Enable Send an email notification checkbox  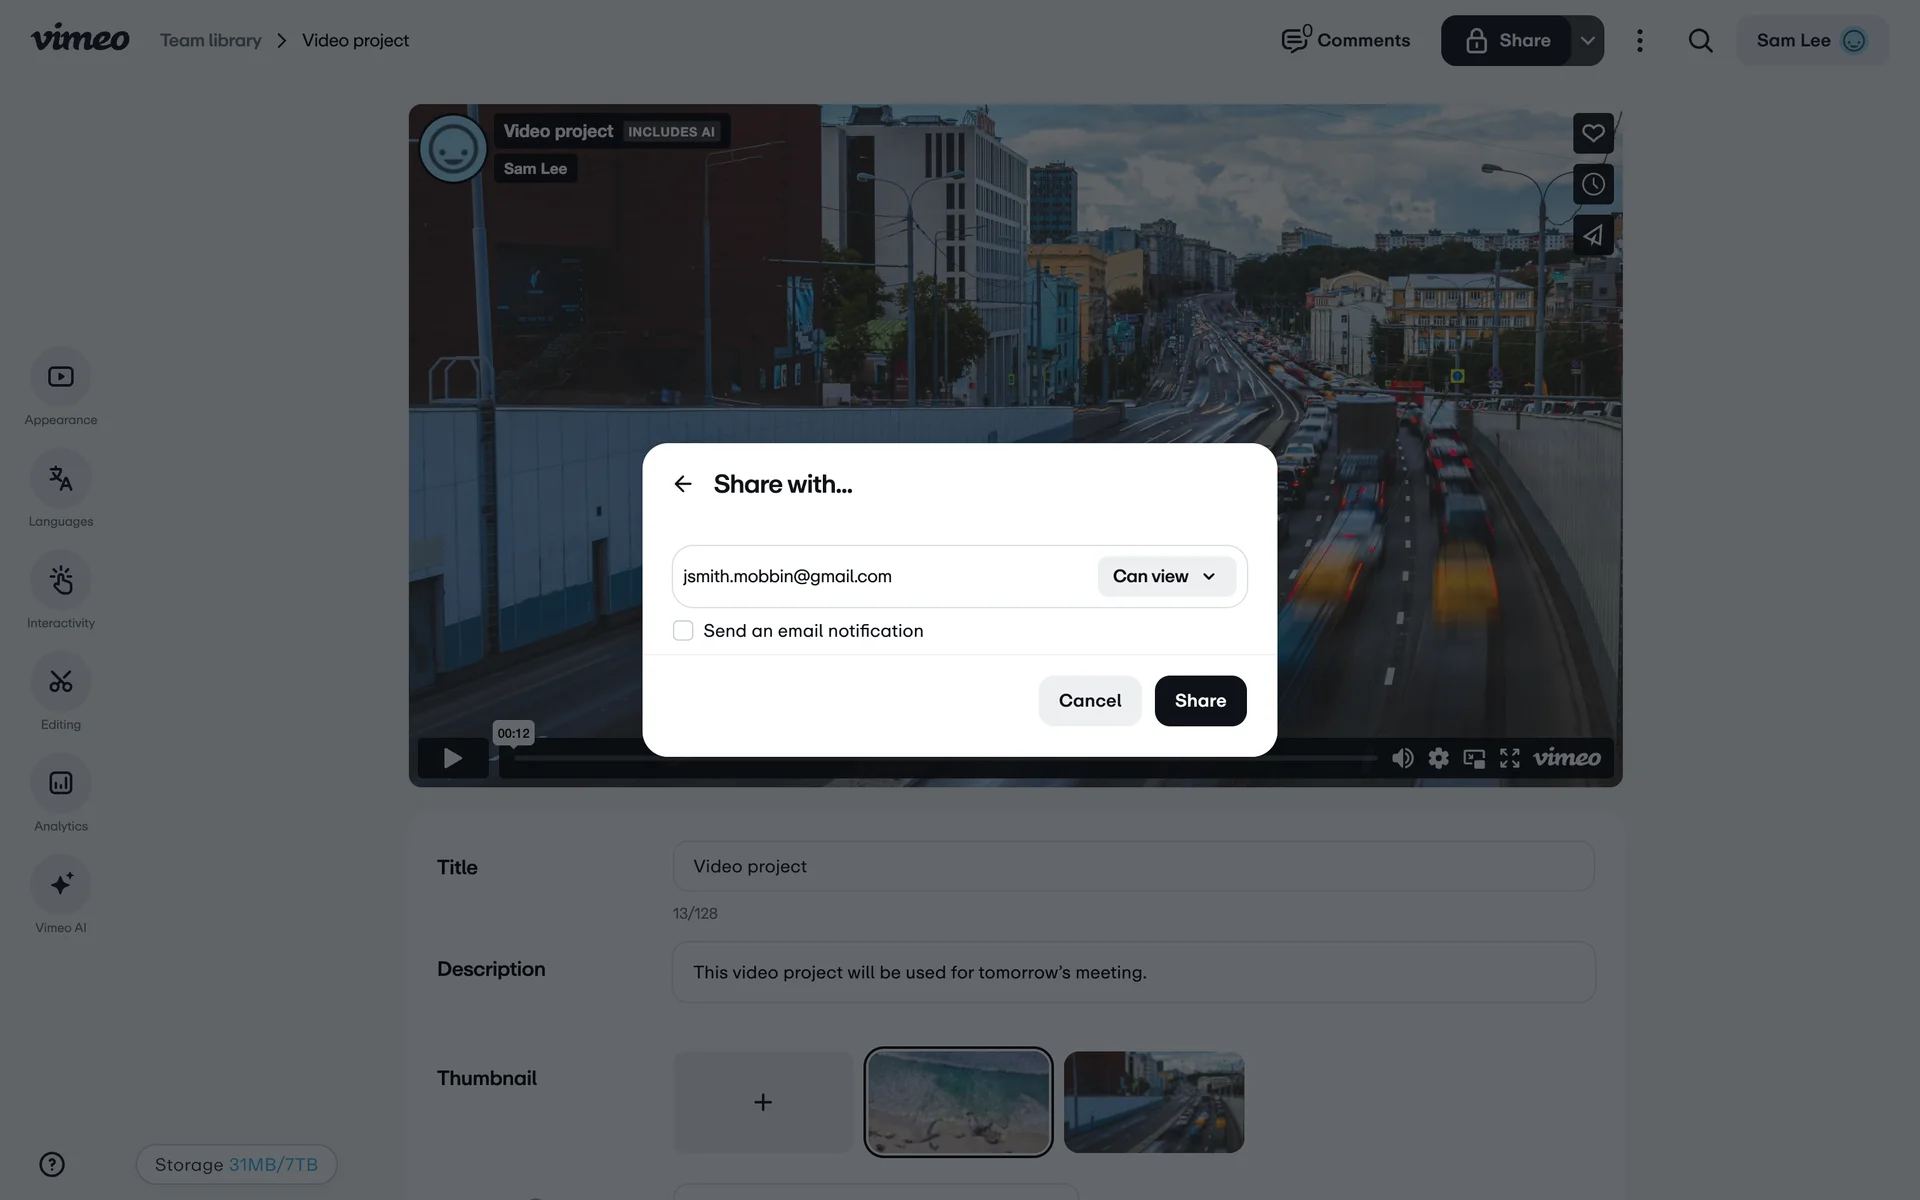(683, 631)
